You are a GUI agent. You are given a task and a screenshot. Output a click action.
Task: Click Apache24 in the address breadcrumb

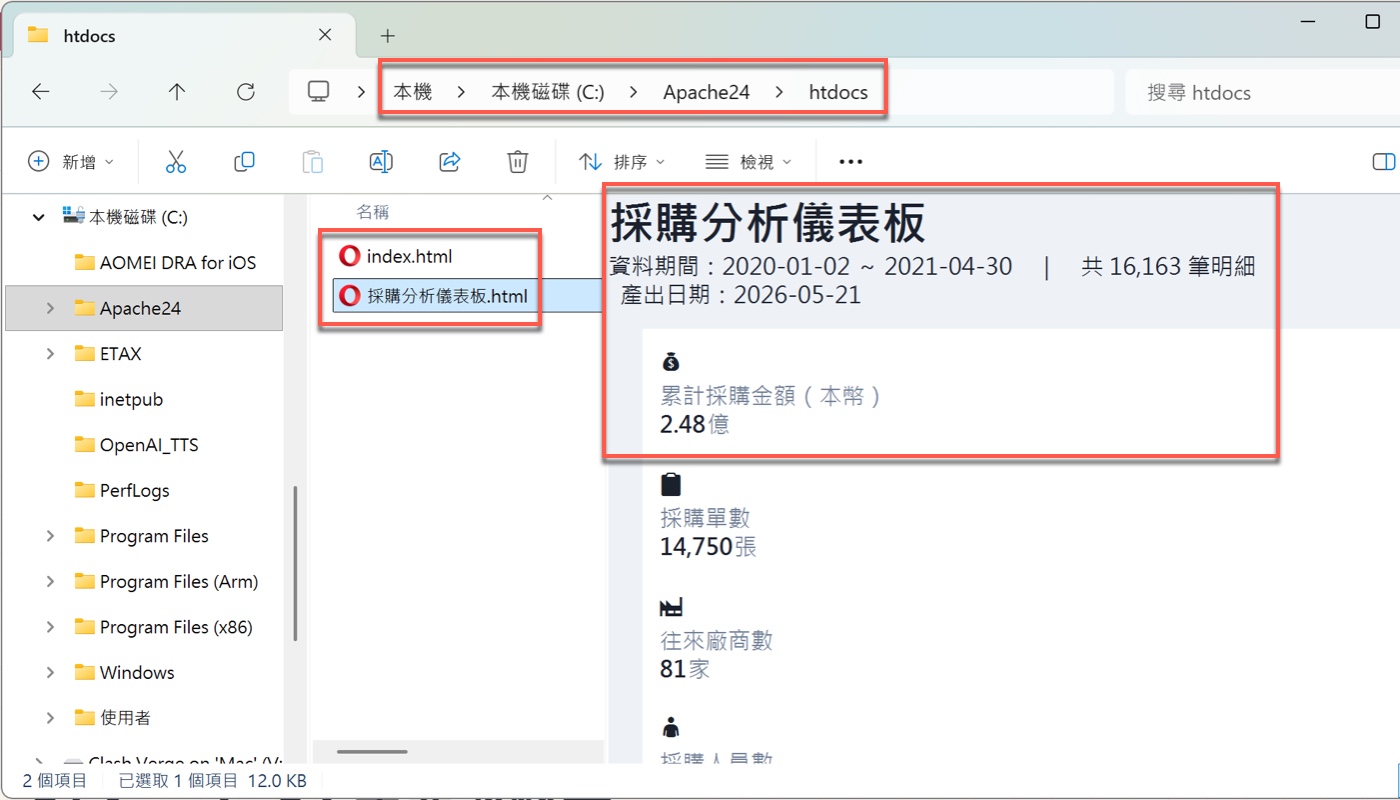click(x=706, y=92)
